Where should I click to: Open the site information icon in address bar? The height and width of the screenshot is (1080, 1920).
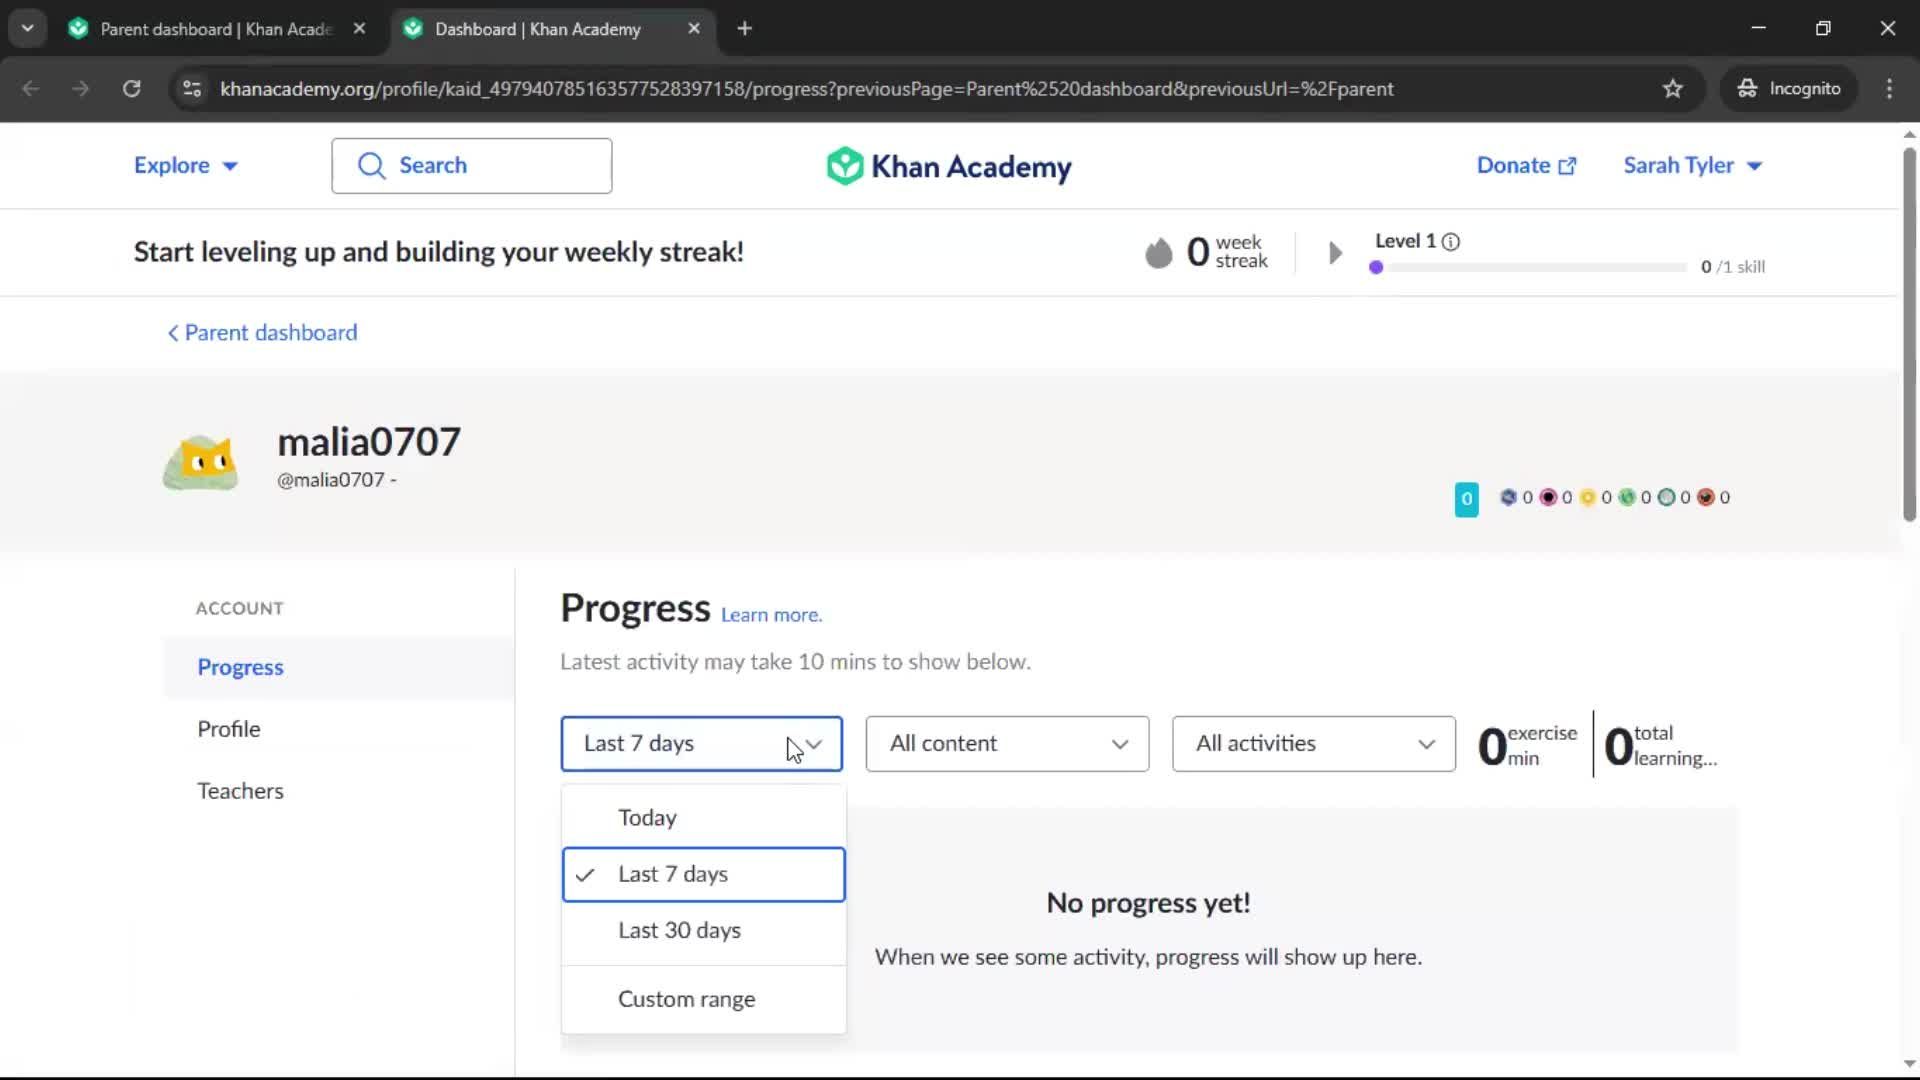click(192, 89)
